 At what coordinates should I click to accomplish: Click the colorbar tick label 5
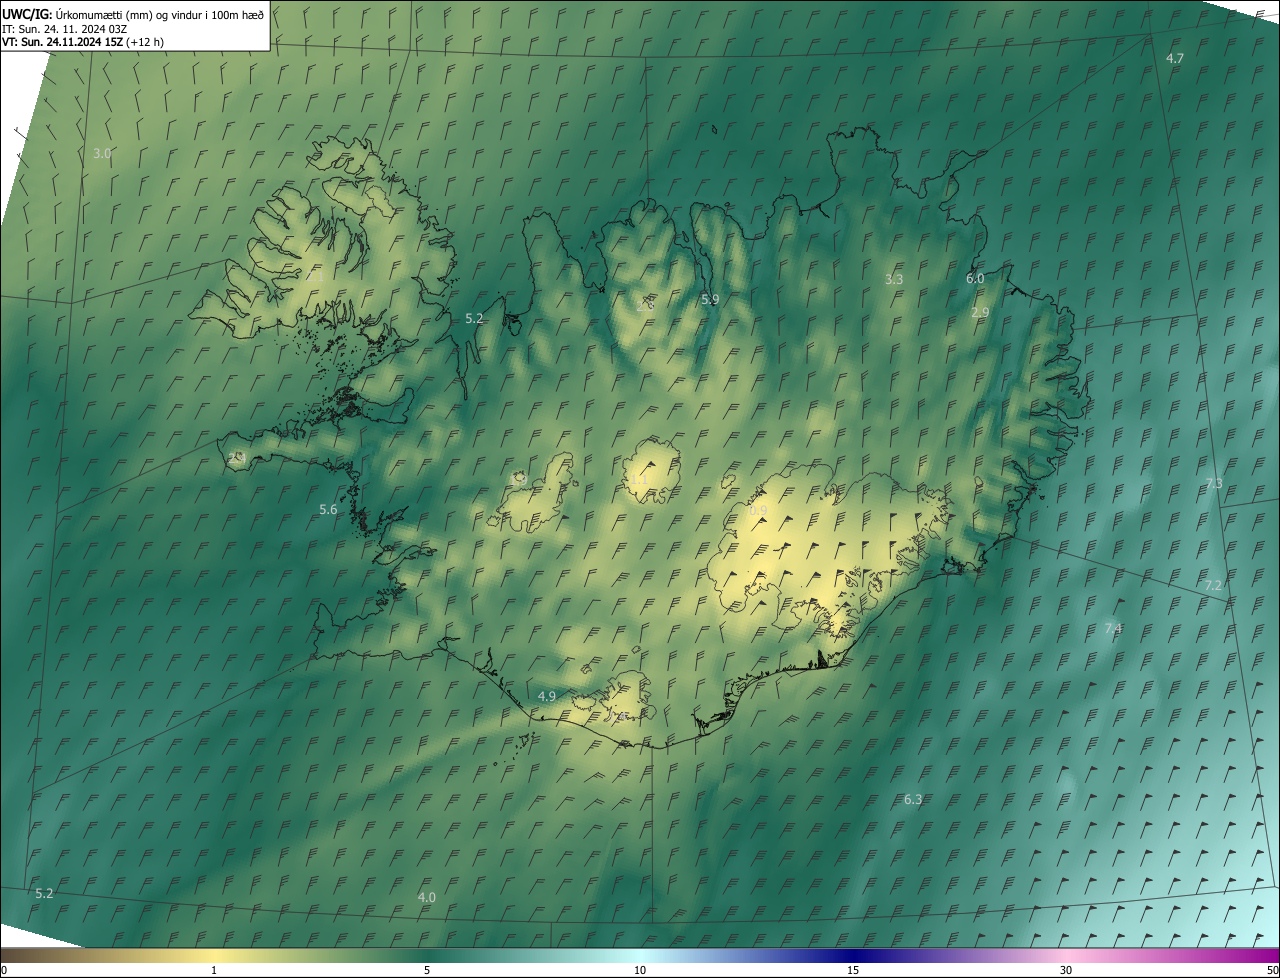tap(427, 970)
